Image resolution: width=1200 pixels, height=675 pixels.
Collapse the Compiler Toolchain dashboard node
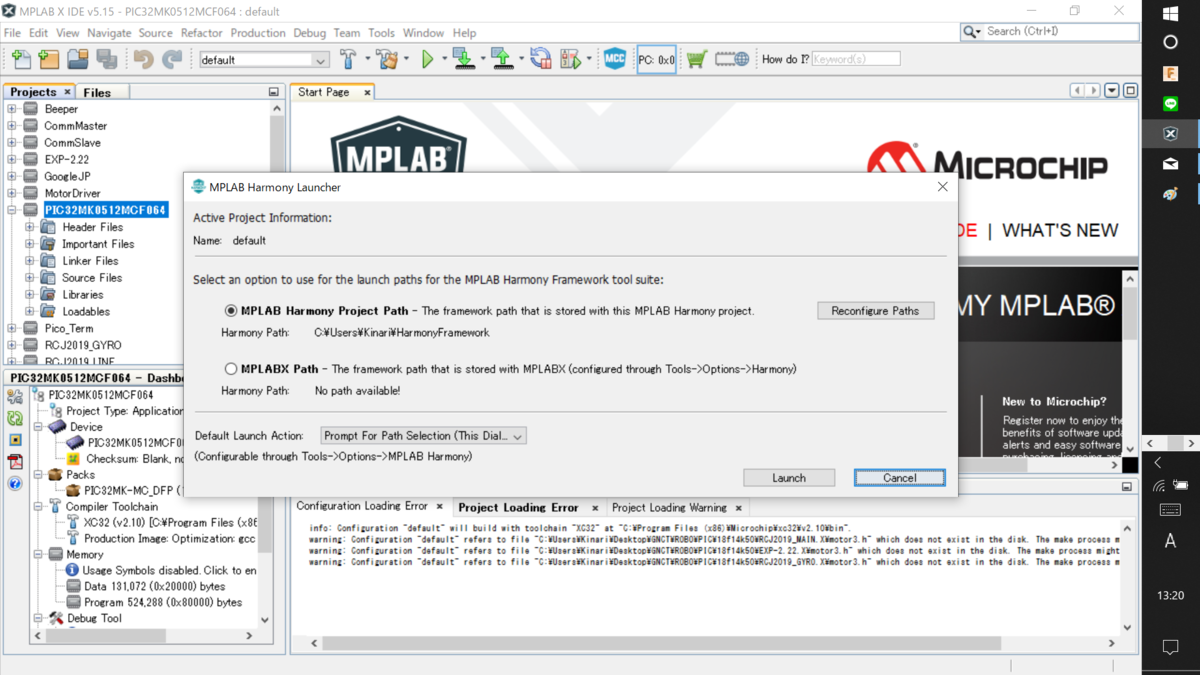coord(39,507)
